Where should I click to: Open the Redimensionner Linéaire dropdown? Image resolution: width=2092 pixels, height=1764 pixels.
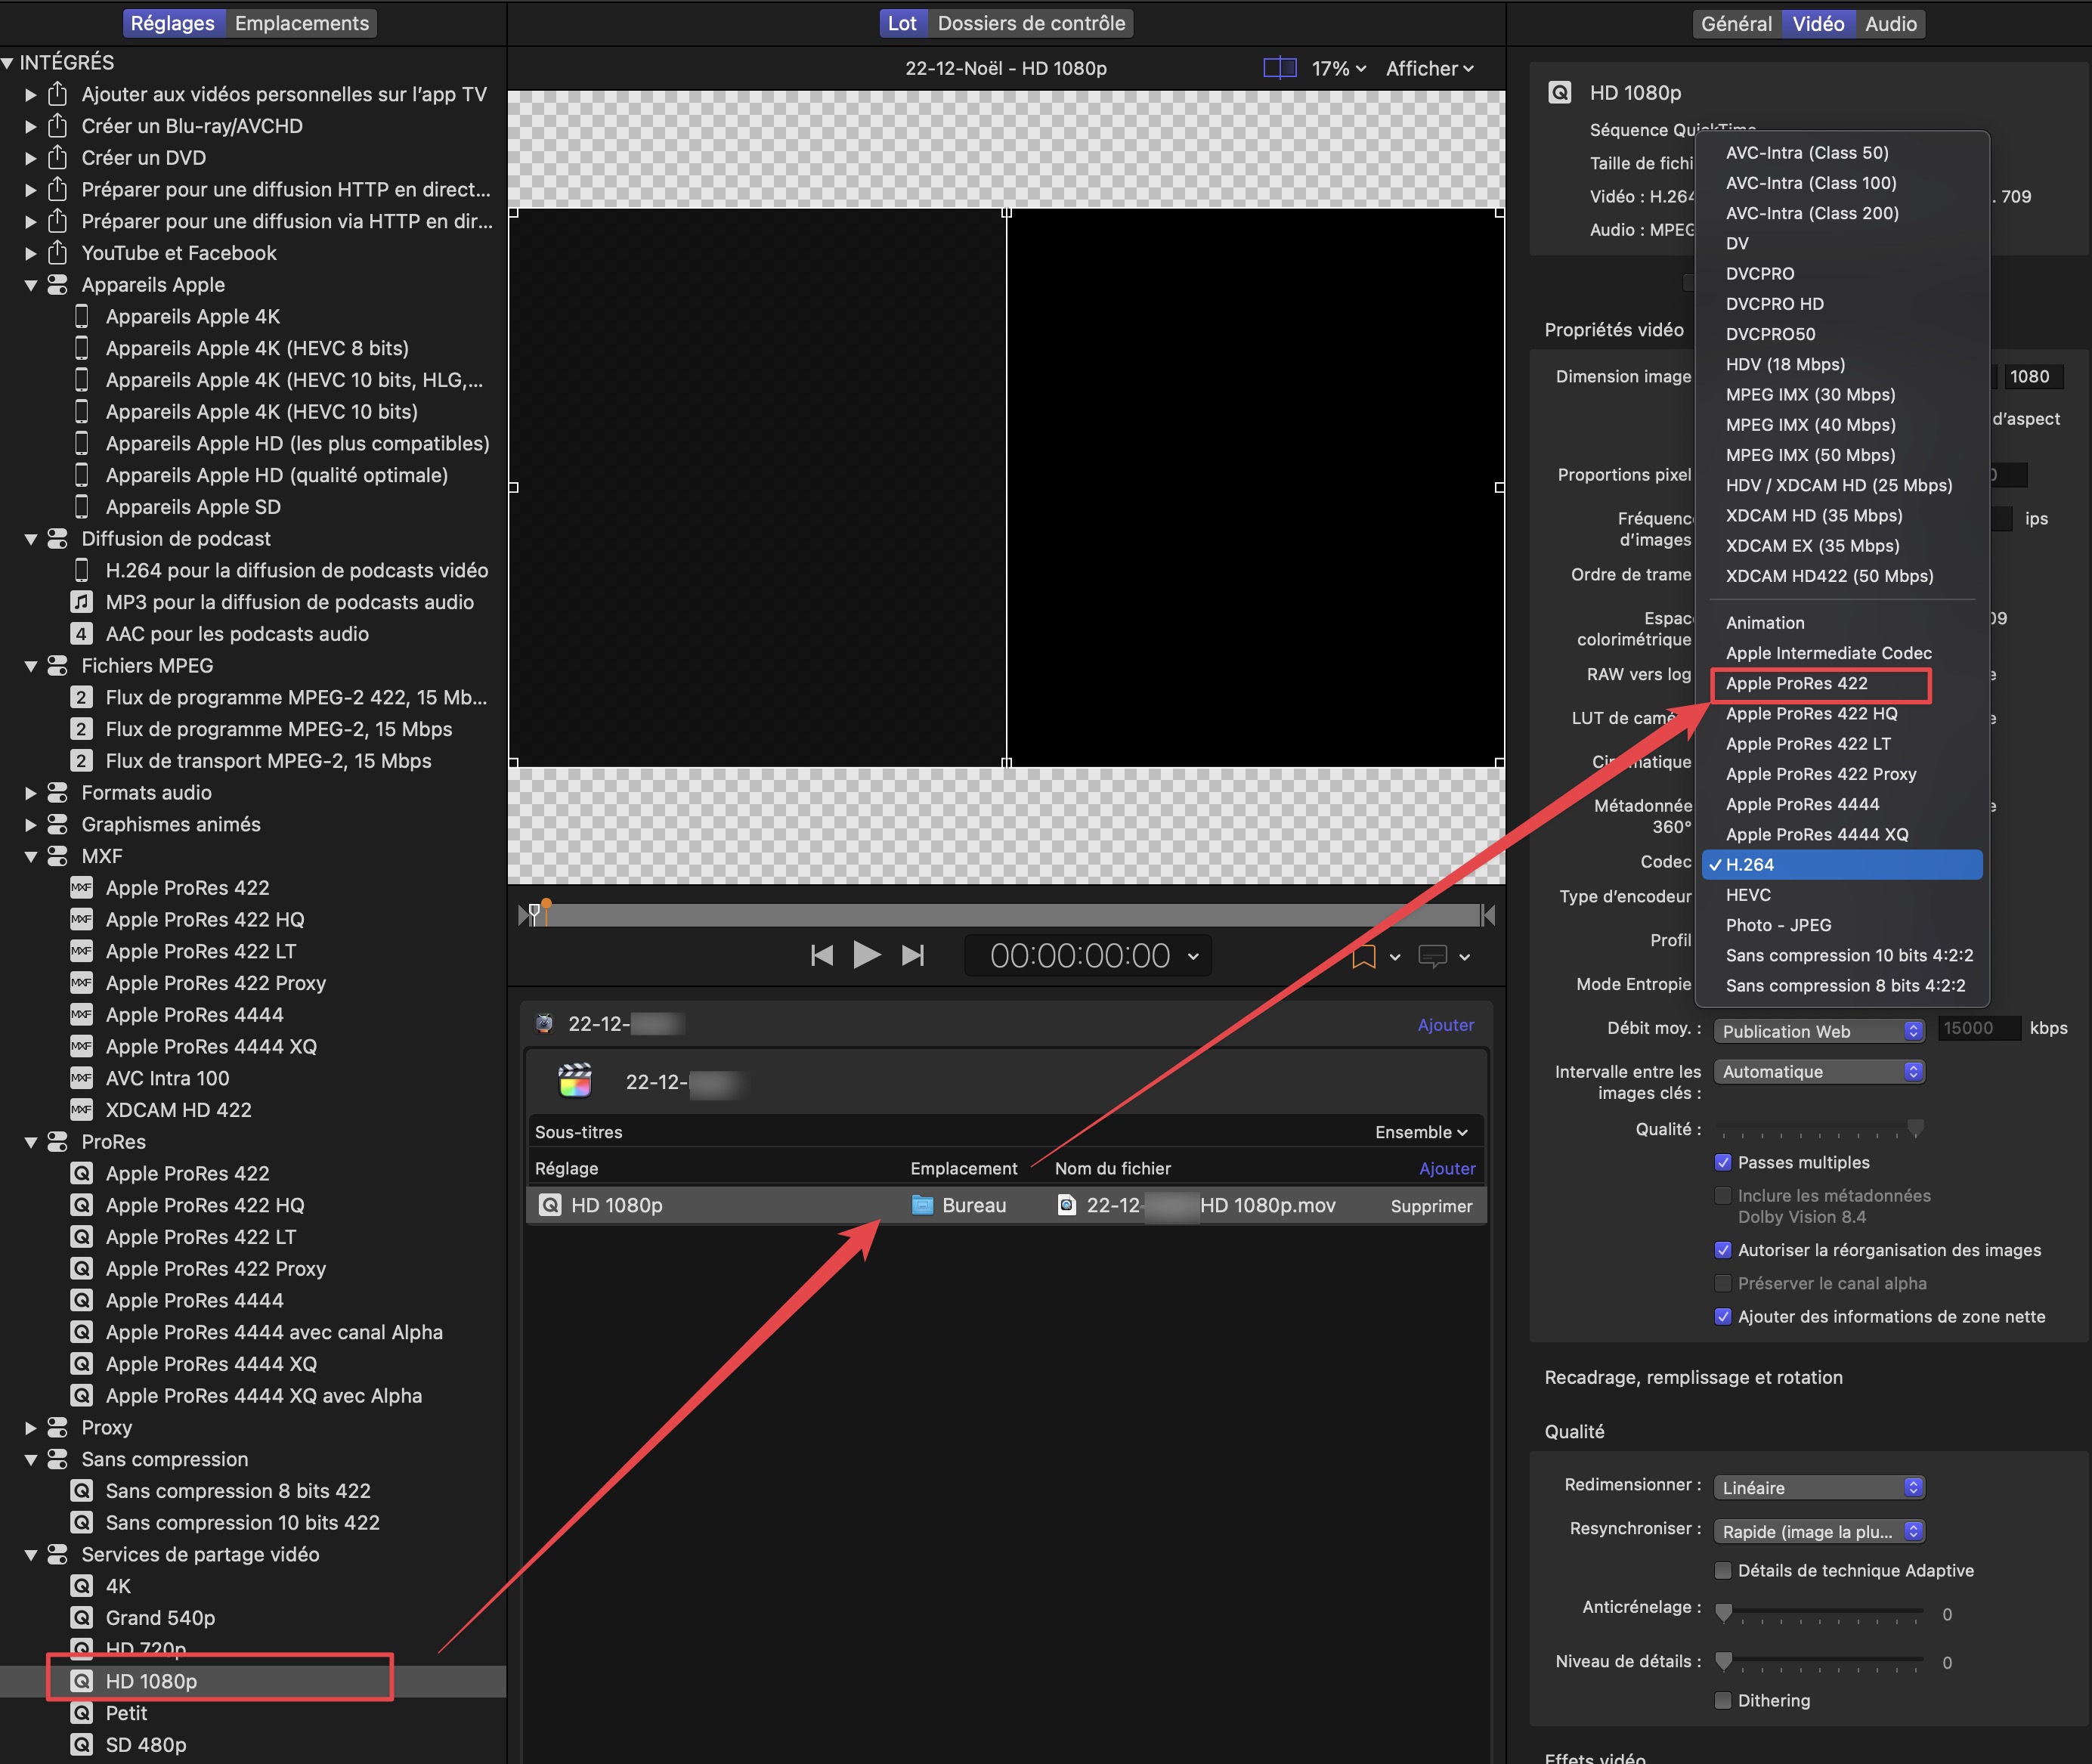(1818, 1487)
